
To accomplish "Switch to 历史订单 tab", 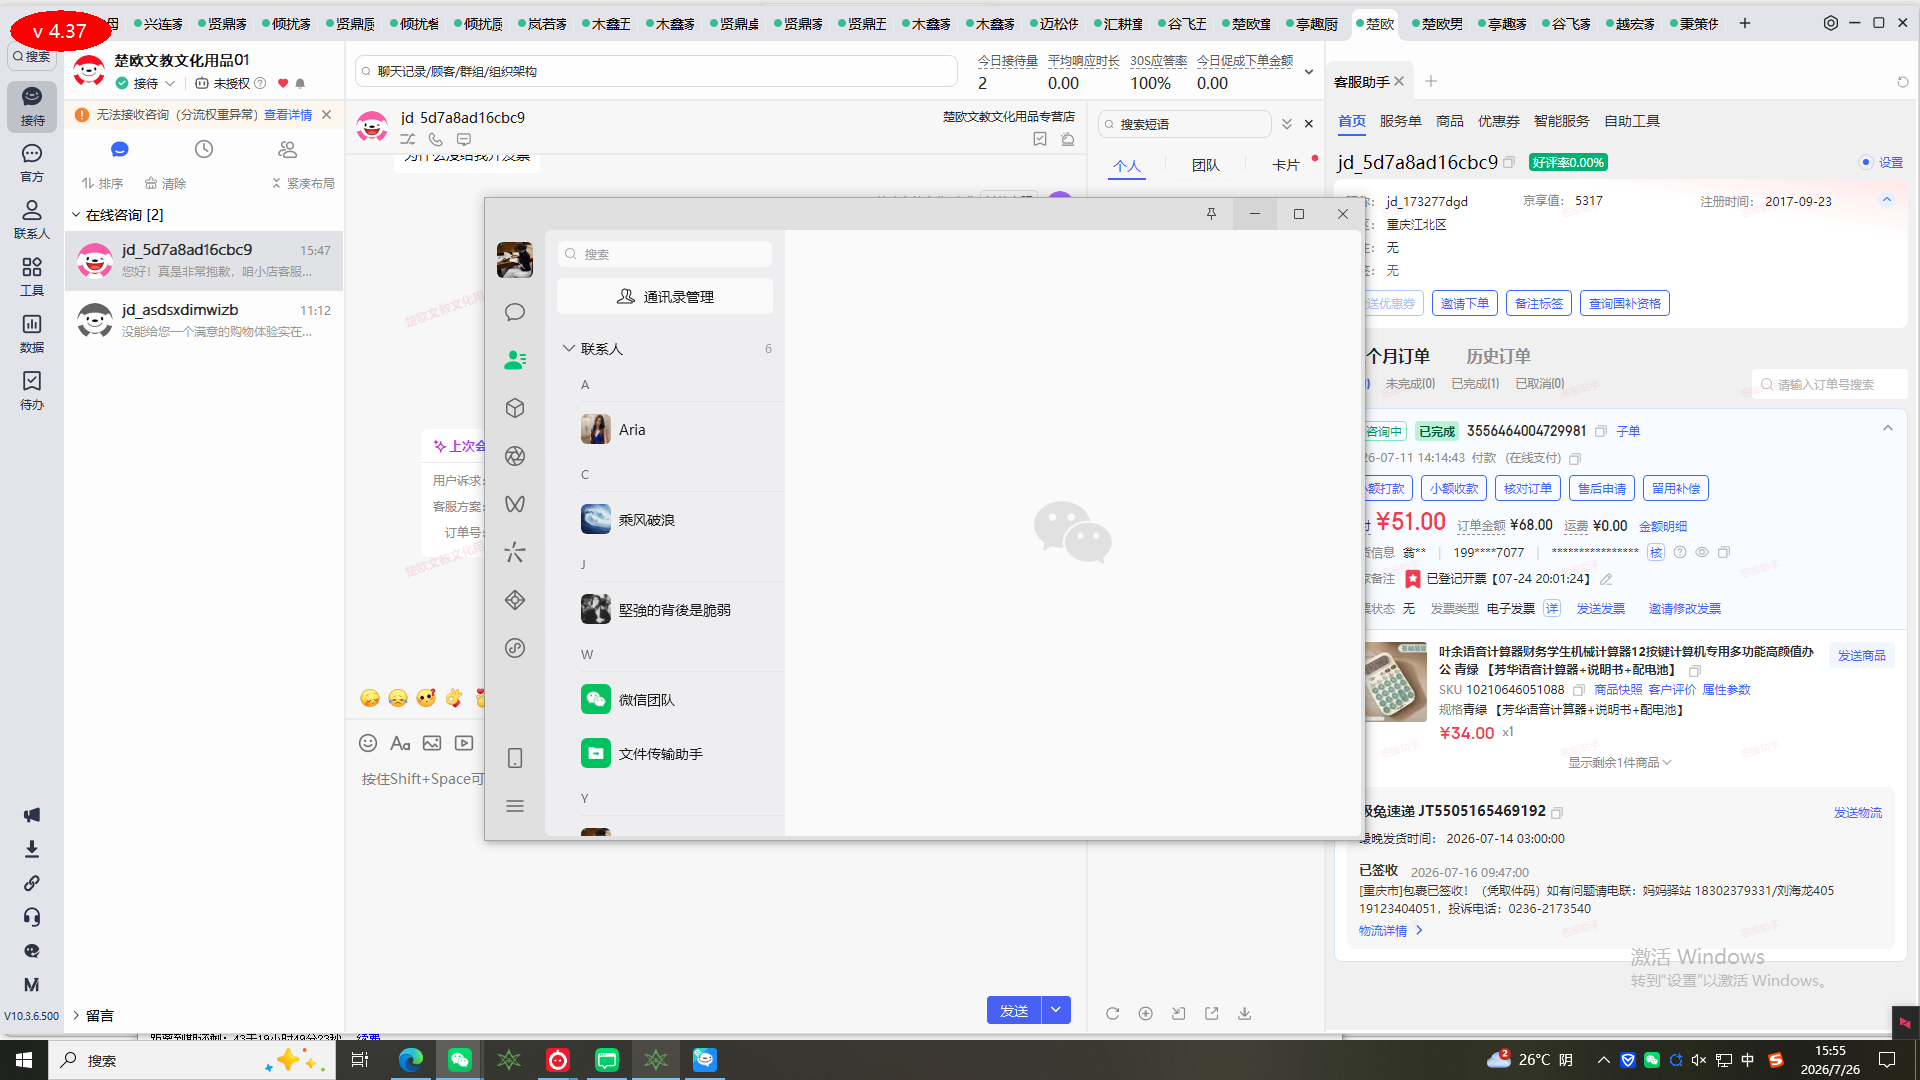I will pos(1498,356).
